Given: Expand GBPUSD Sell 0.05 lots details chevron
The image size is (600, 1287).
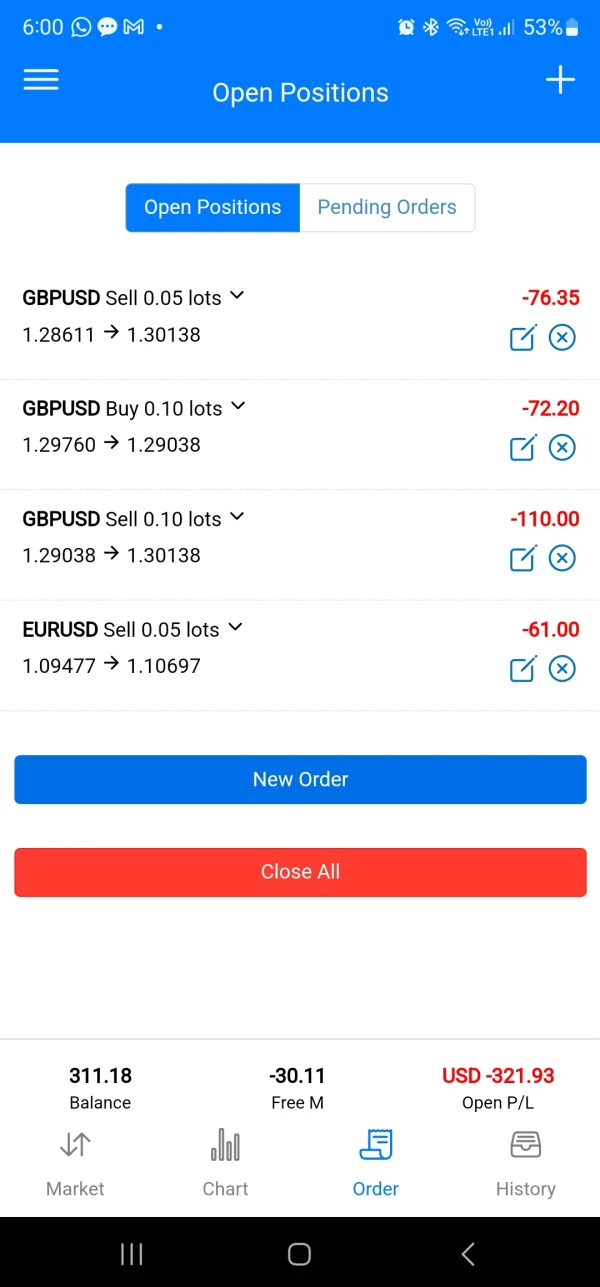Looking at the screenshot, I should [x=237, y=296].
